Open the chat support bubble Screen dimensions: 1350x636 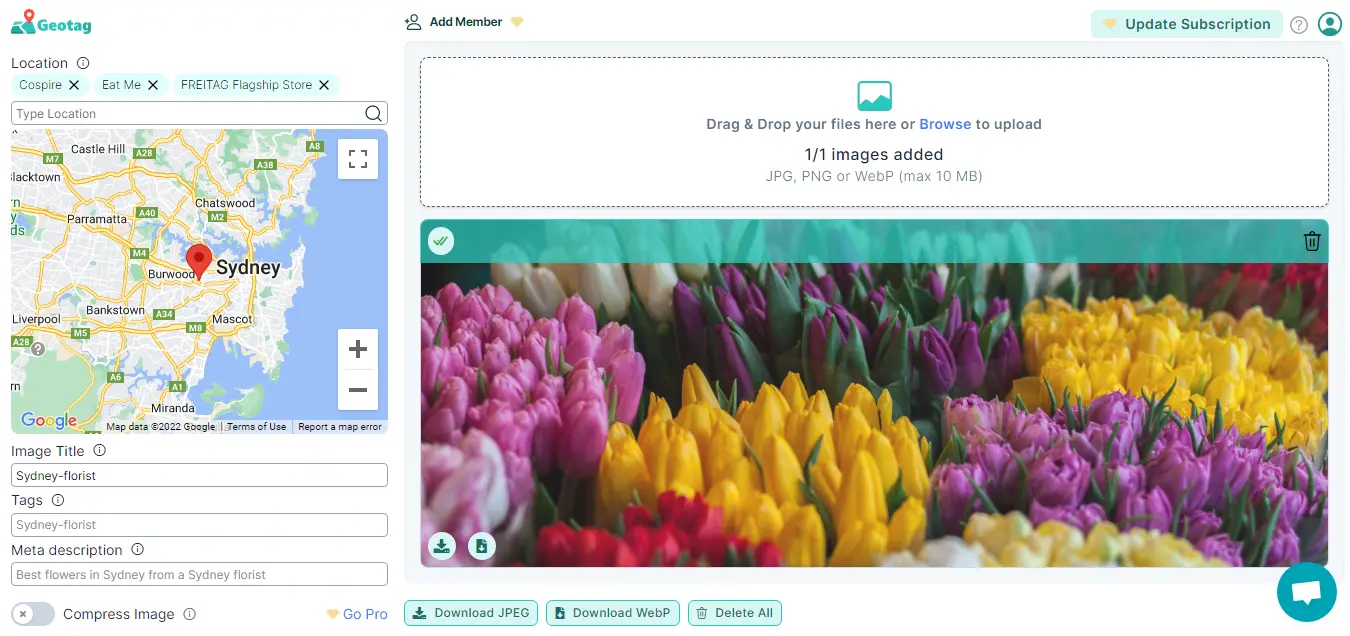(1306, 592)
